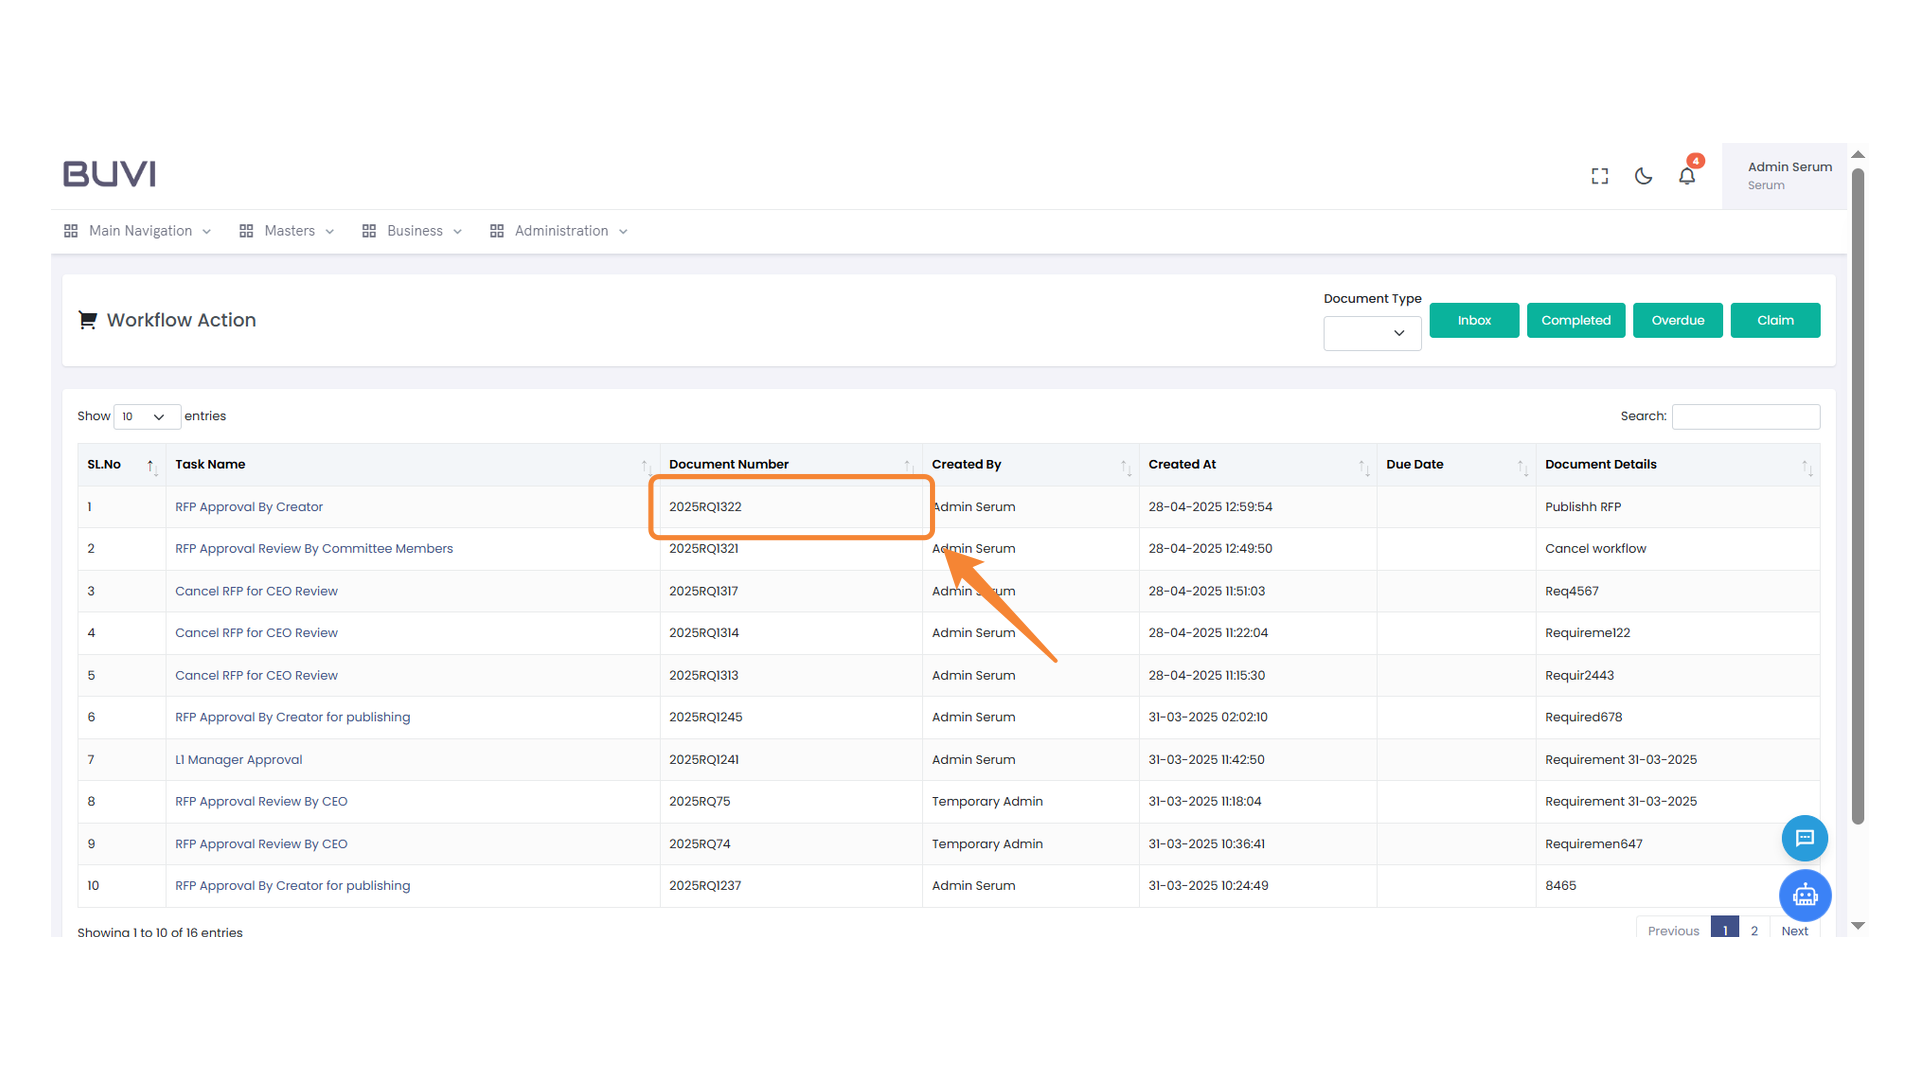Sort by SL.No column arrows

151,466
